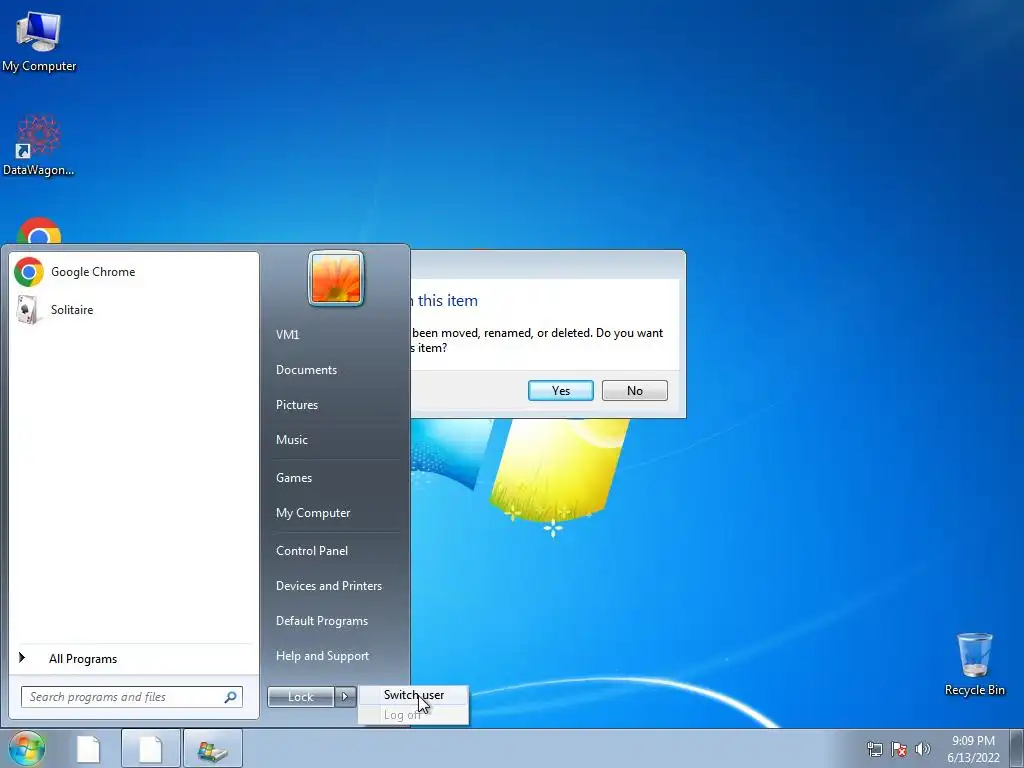Open the VM1 user folder
The height and width of the screenshot is (768, 1024).
(x=287, y=334)
